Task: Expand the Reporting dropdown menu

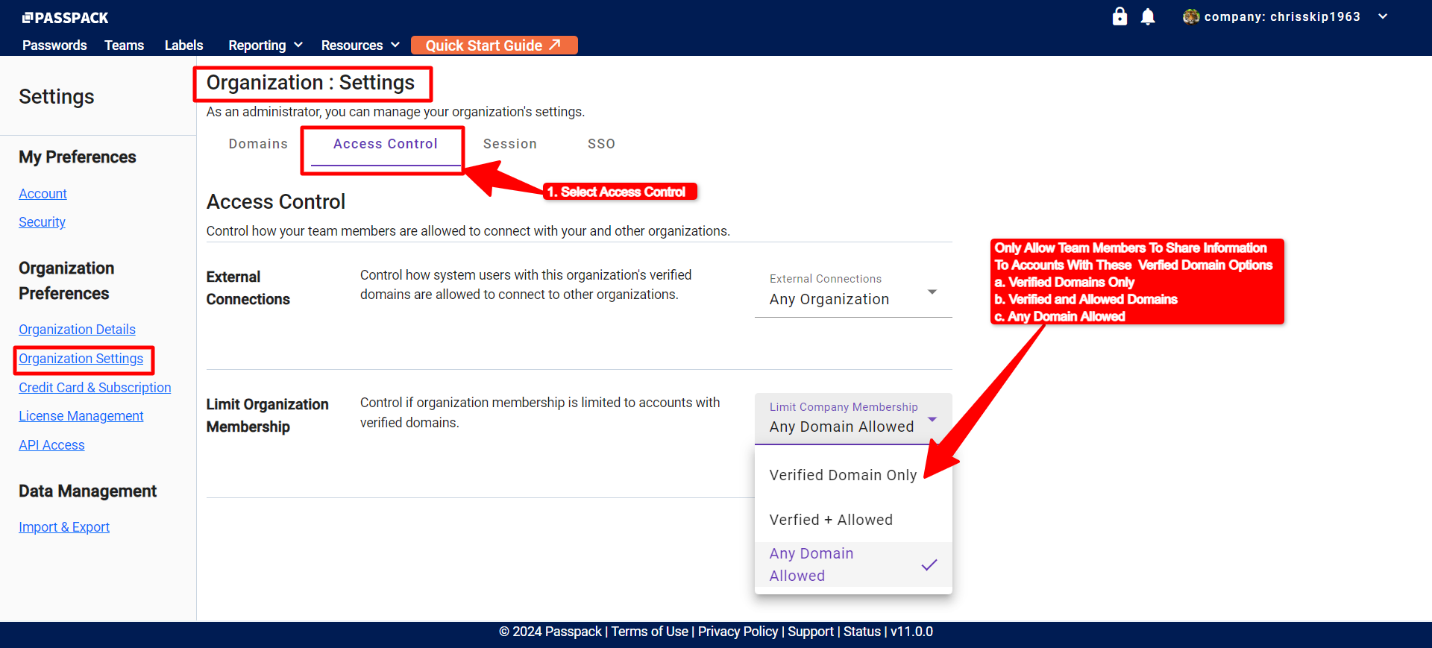Action: [x=265, y=45]
